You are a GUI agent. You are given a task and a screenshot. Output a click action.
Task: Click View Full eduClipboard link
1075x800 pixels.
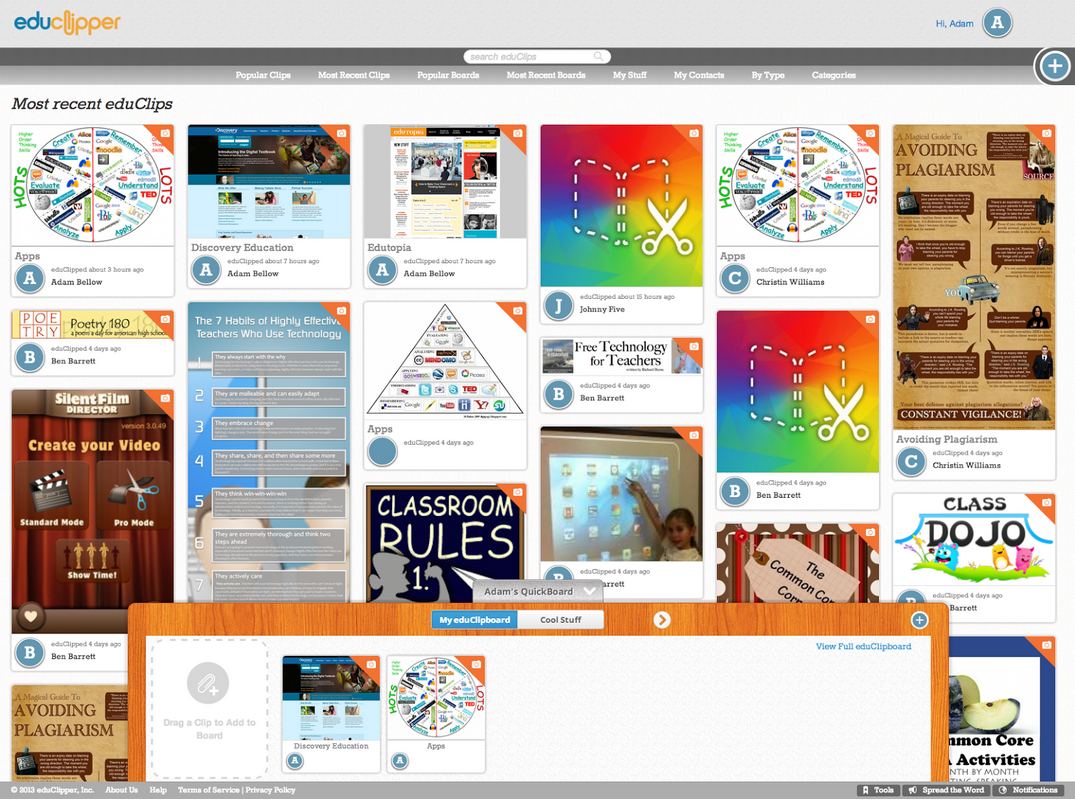(x=863, y=647)
